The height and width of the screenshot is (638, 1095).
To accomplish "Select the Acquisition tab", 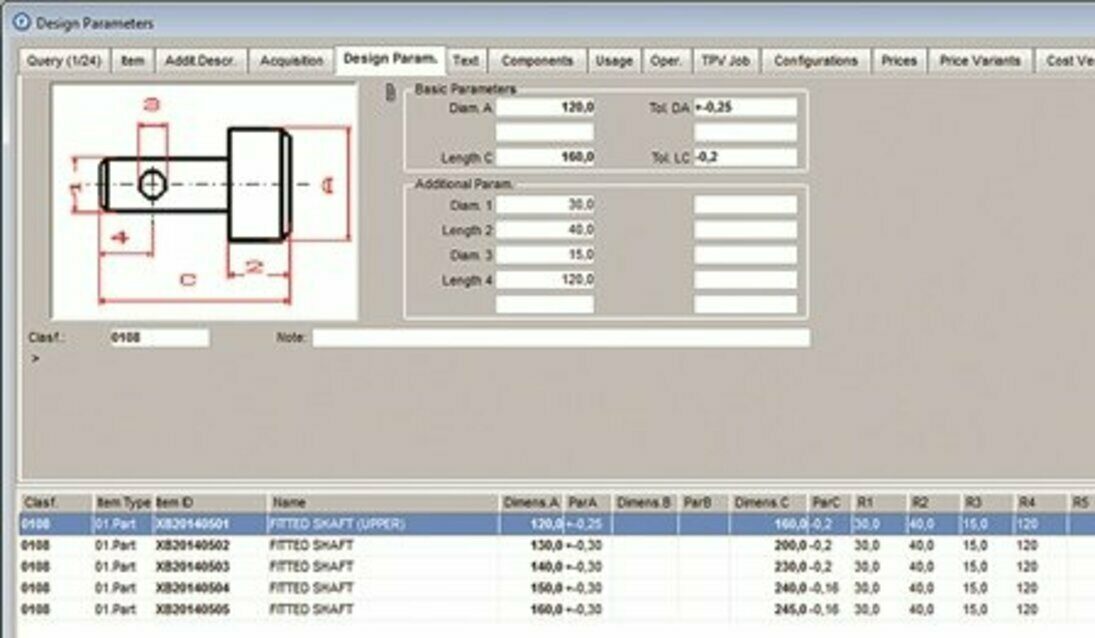I will coord(292,61).
